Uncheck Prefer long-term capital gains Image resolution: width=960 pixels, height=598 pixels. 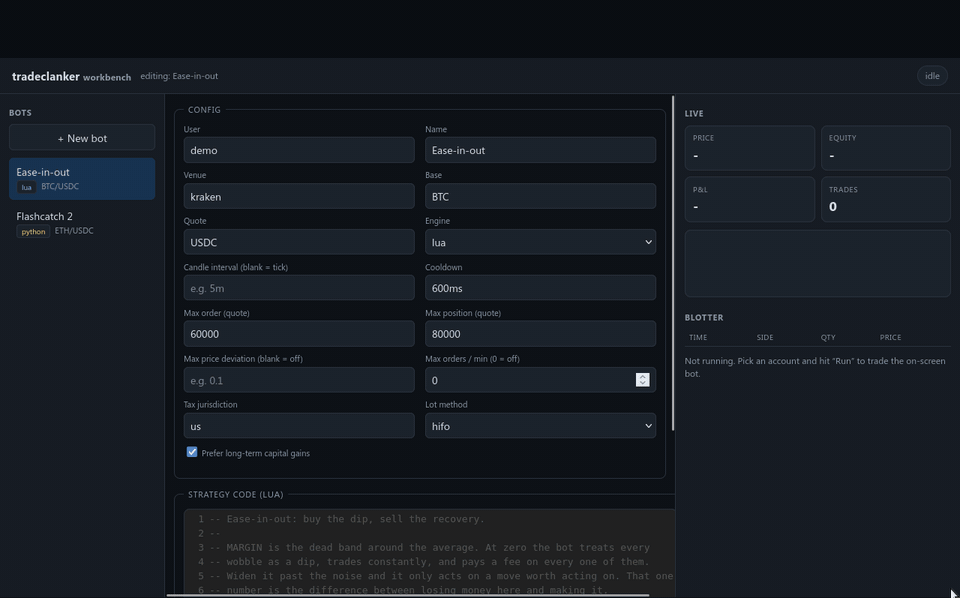pyautogui.click(x=192, y=452)
